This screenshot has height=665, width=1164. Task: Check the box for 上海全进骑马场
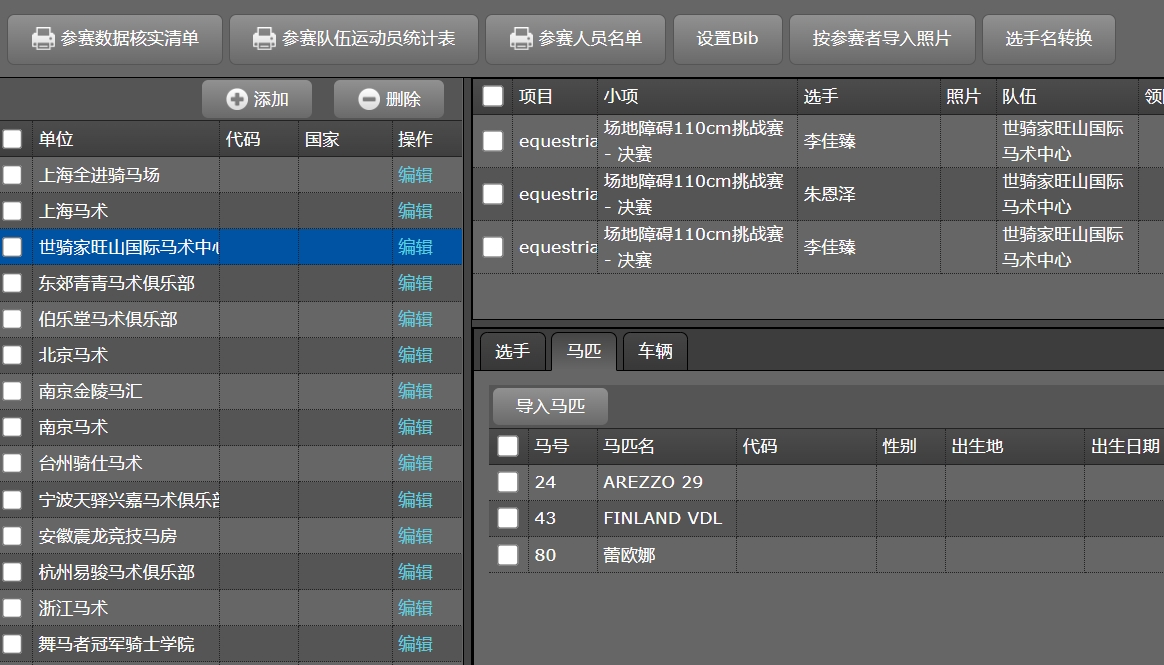(x=12, y=175)
